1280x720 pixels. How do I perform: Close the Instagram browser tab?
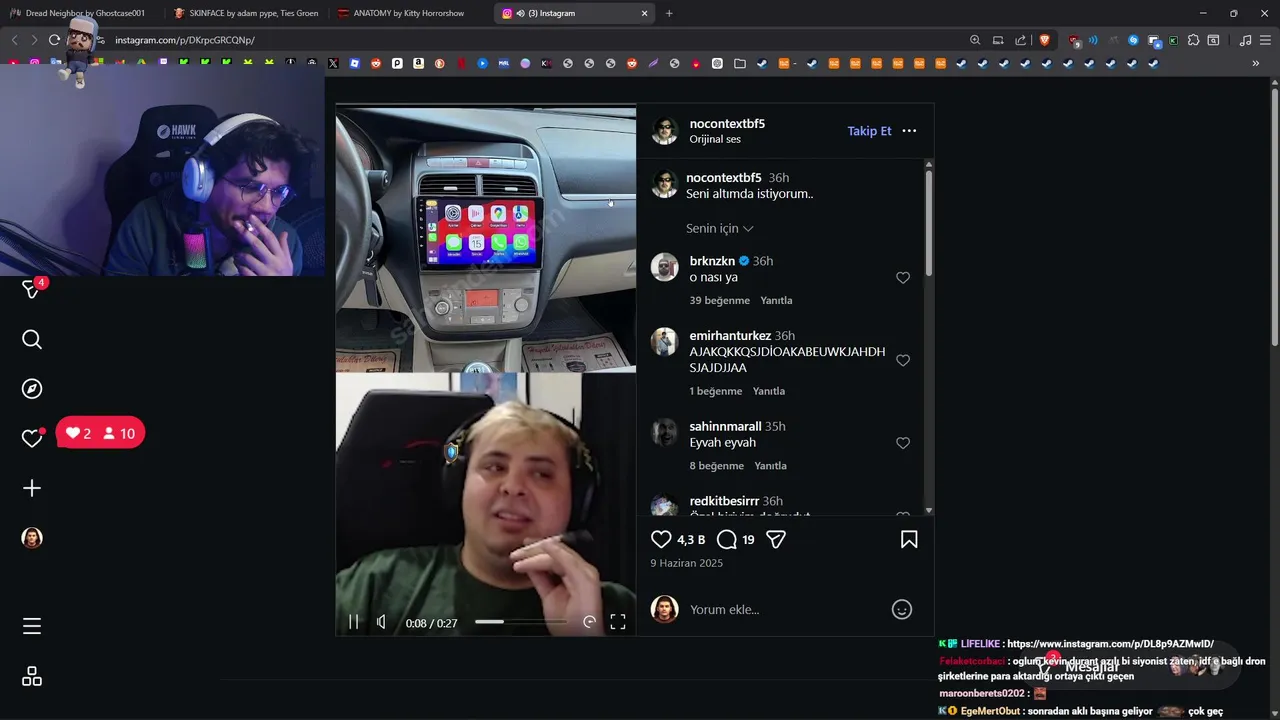coord(644,13)
